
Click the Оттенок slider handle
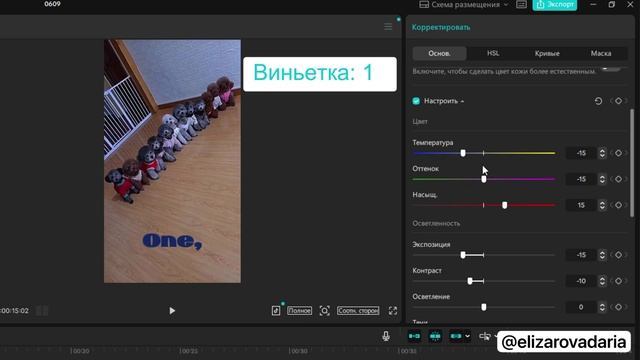point(484,179)
